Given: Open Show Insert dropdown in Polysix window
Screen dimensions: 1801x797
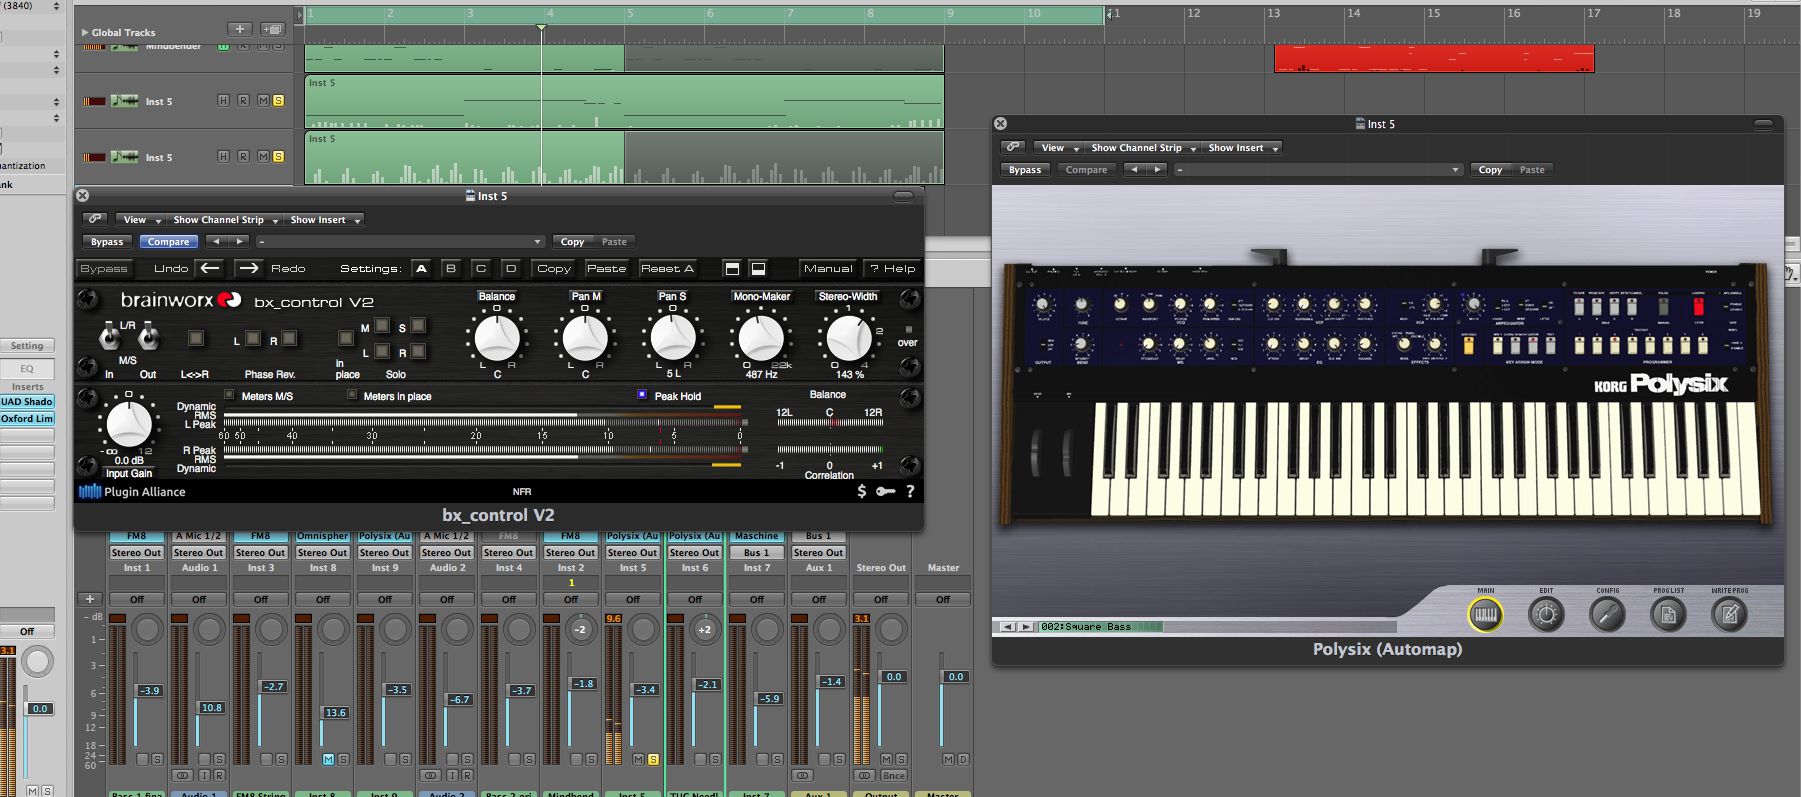Looking at the screenshot, I should tap(1242, 147).
